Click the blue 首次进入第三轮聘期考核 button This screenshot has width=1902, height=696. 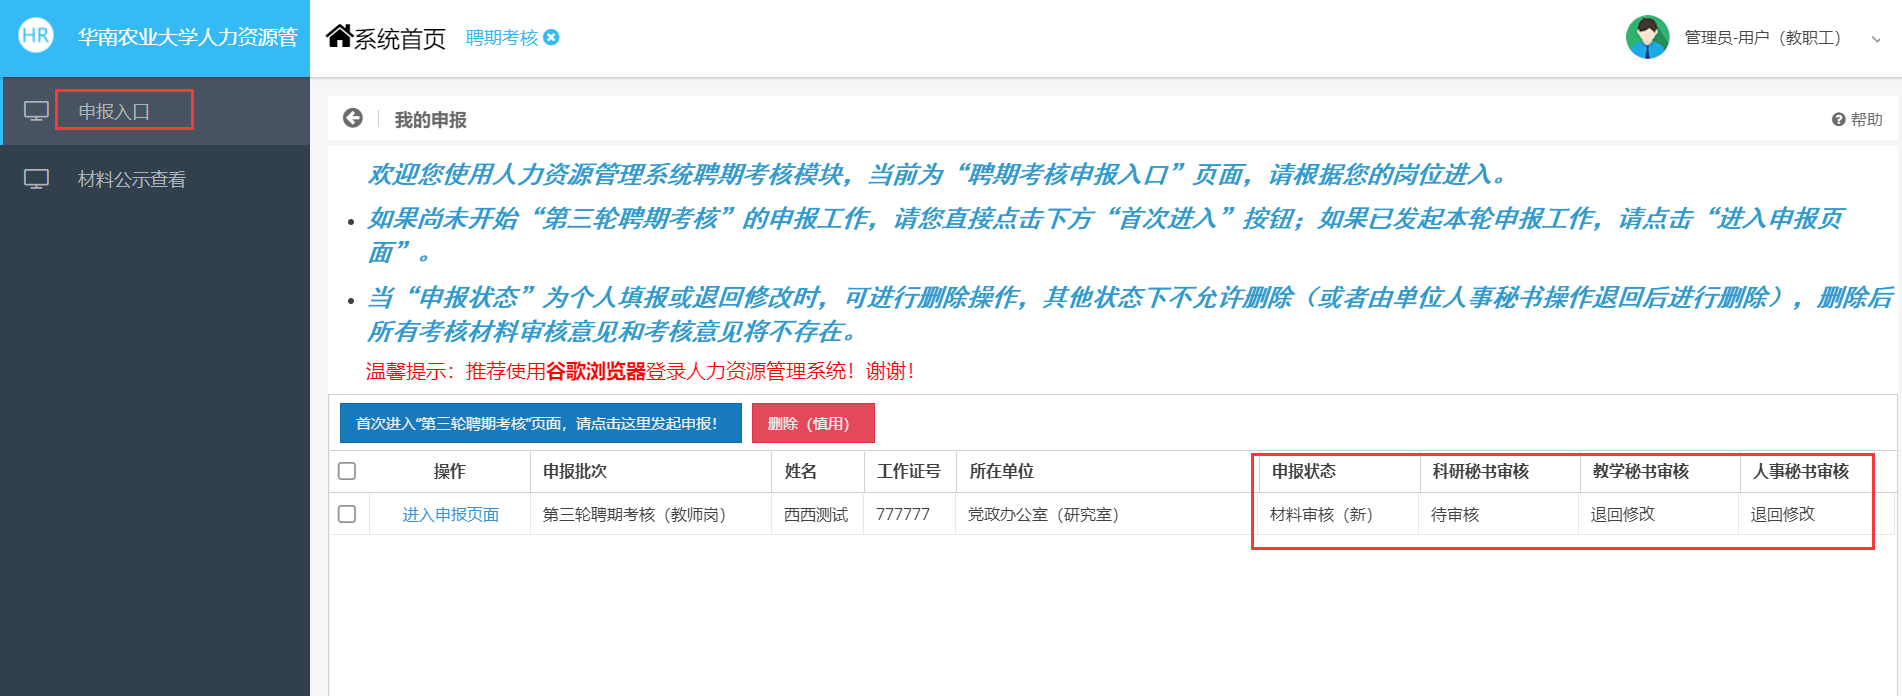pos(541,423)
